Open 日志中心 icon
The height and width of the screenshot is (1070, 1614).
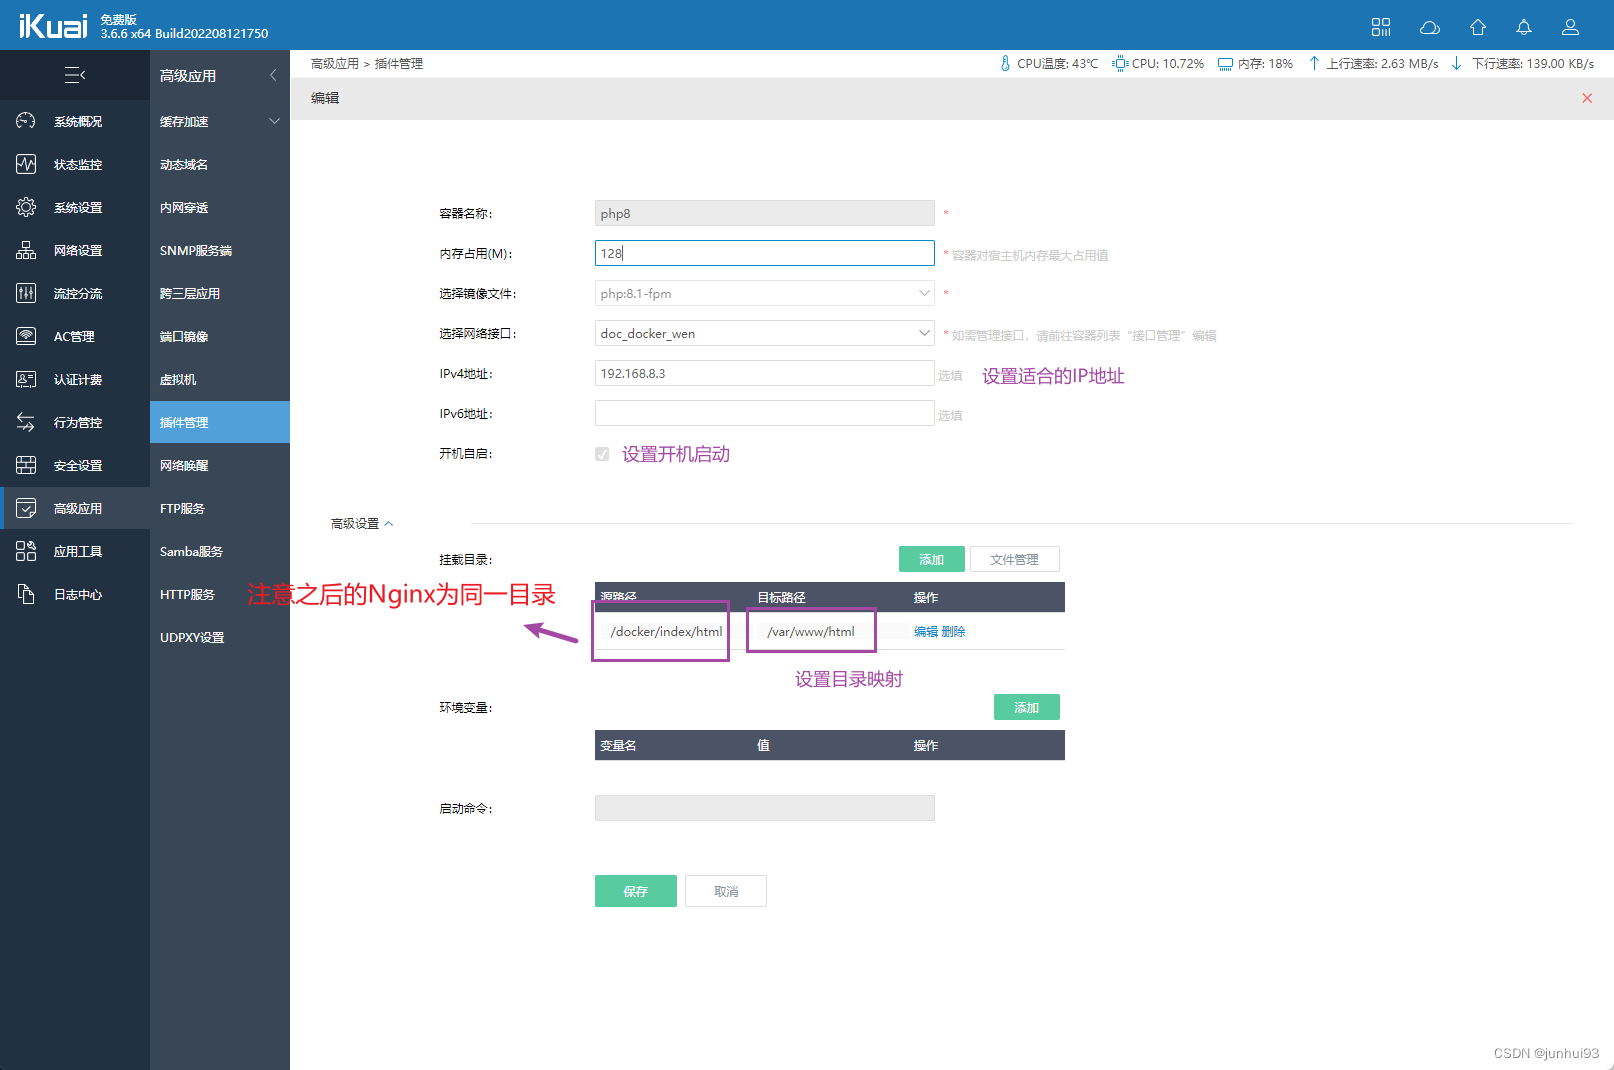(26, 594)
